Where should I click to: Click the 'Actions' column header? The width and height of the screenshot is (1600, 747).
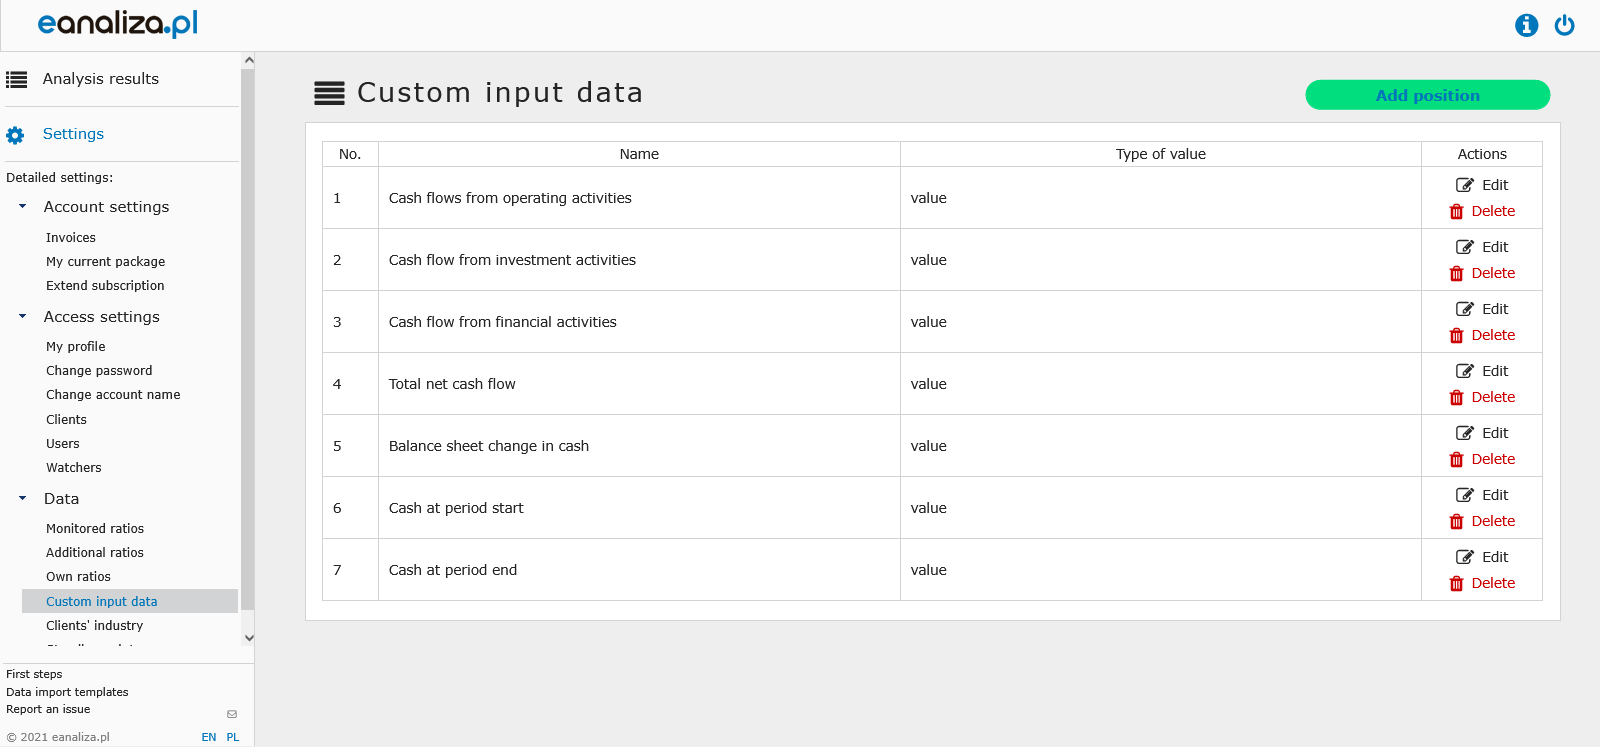pyautogui.click(x=1482, y=154)
